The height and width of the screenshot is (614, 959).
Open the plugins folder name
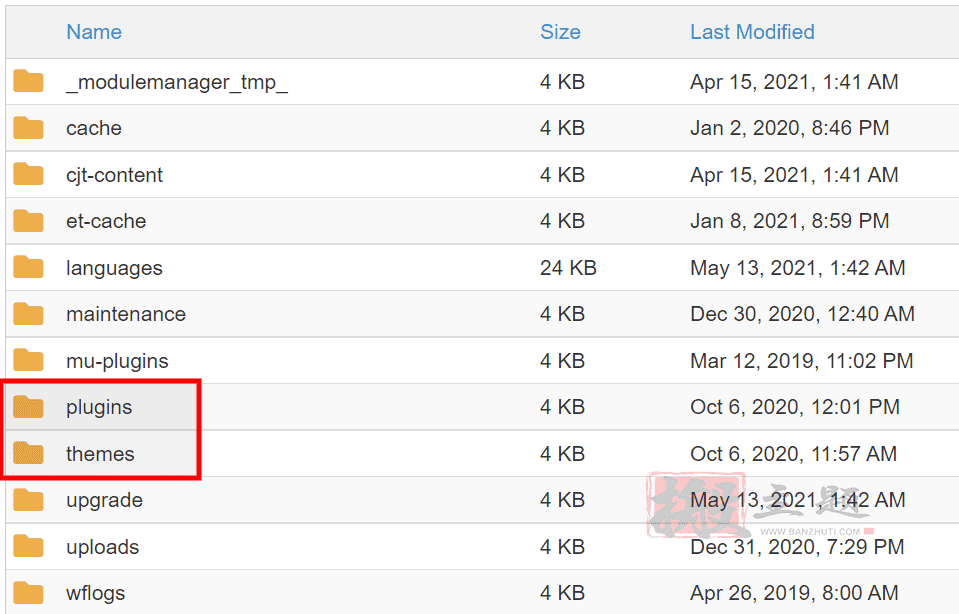[99, 407]
